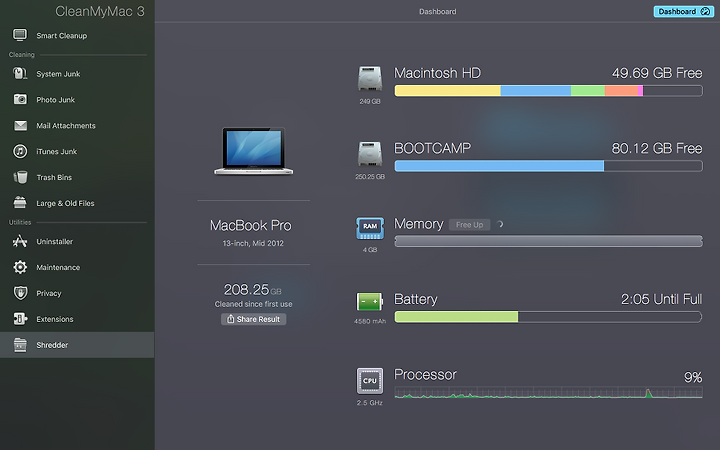Open Smart Cleanup monitor icon

click(x=20, y=35)
